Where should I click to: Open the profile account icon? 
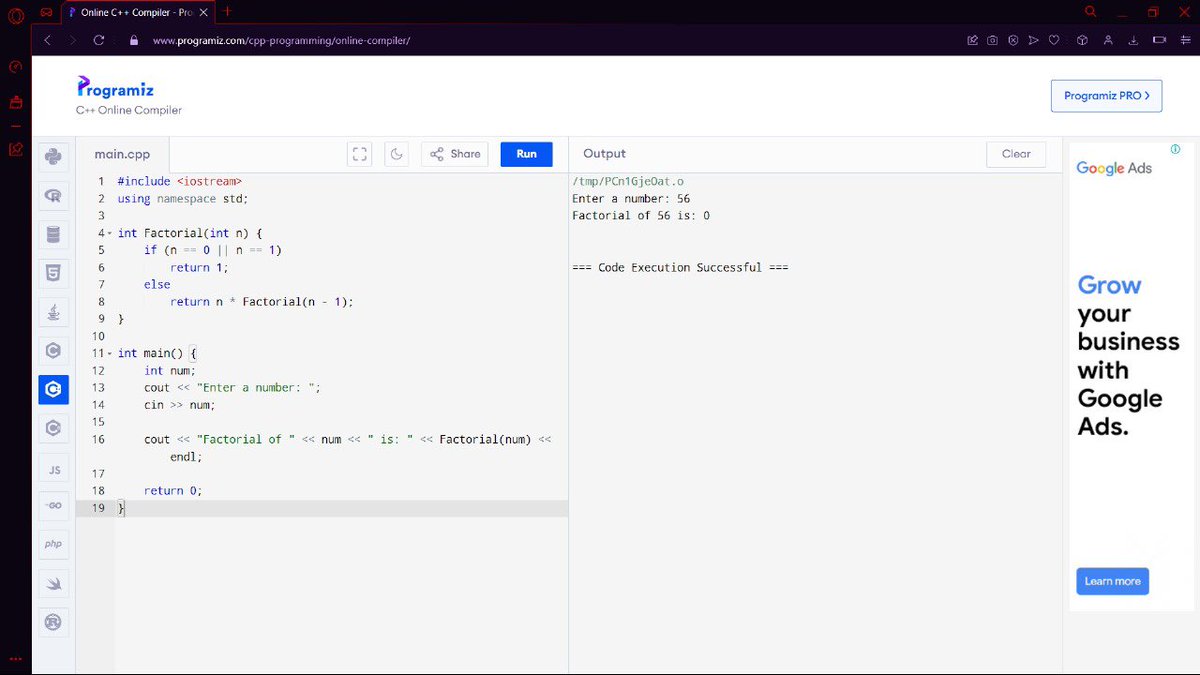pyautogui.click(x=1108, y=40)
